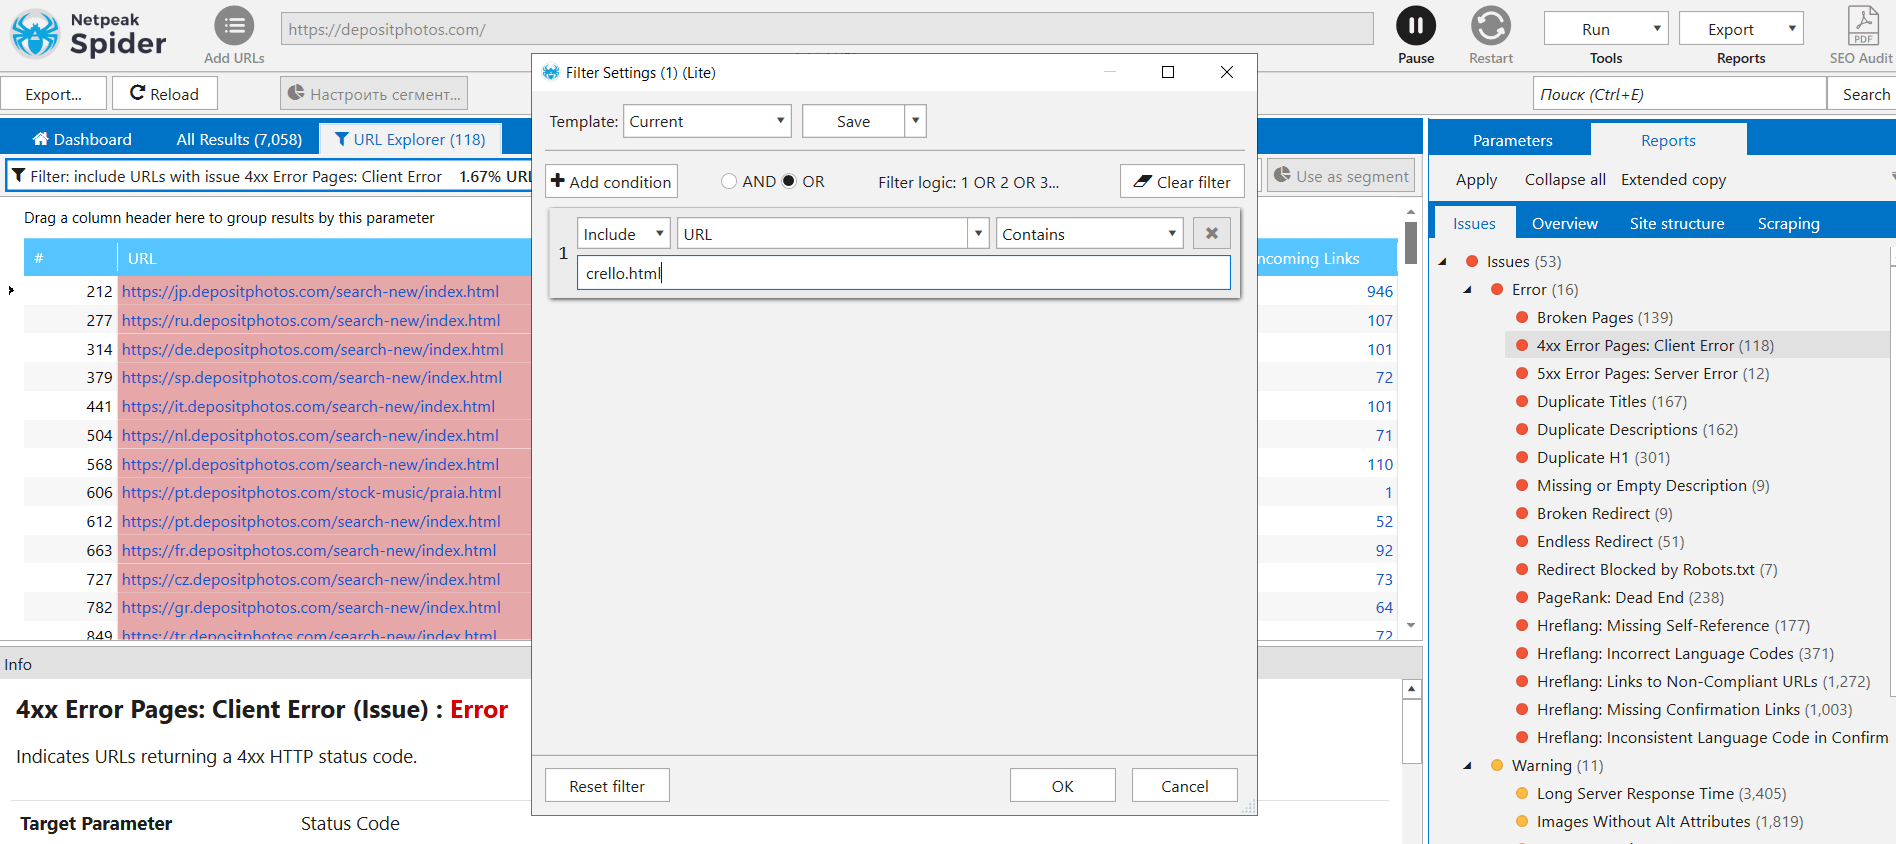This screenshot has height=844, width=1896.
Task: Open the Add URLs list icon
Action: pos(234,26)
